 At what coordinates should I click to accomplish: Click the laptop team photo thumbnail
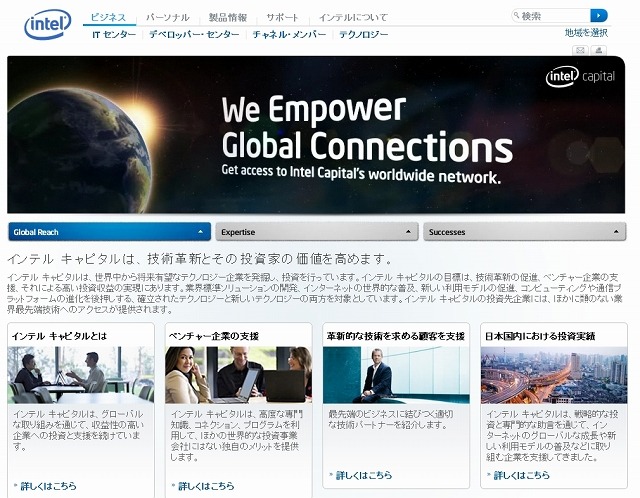[238, 375]
